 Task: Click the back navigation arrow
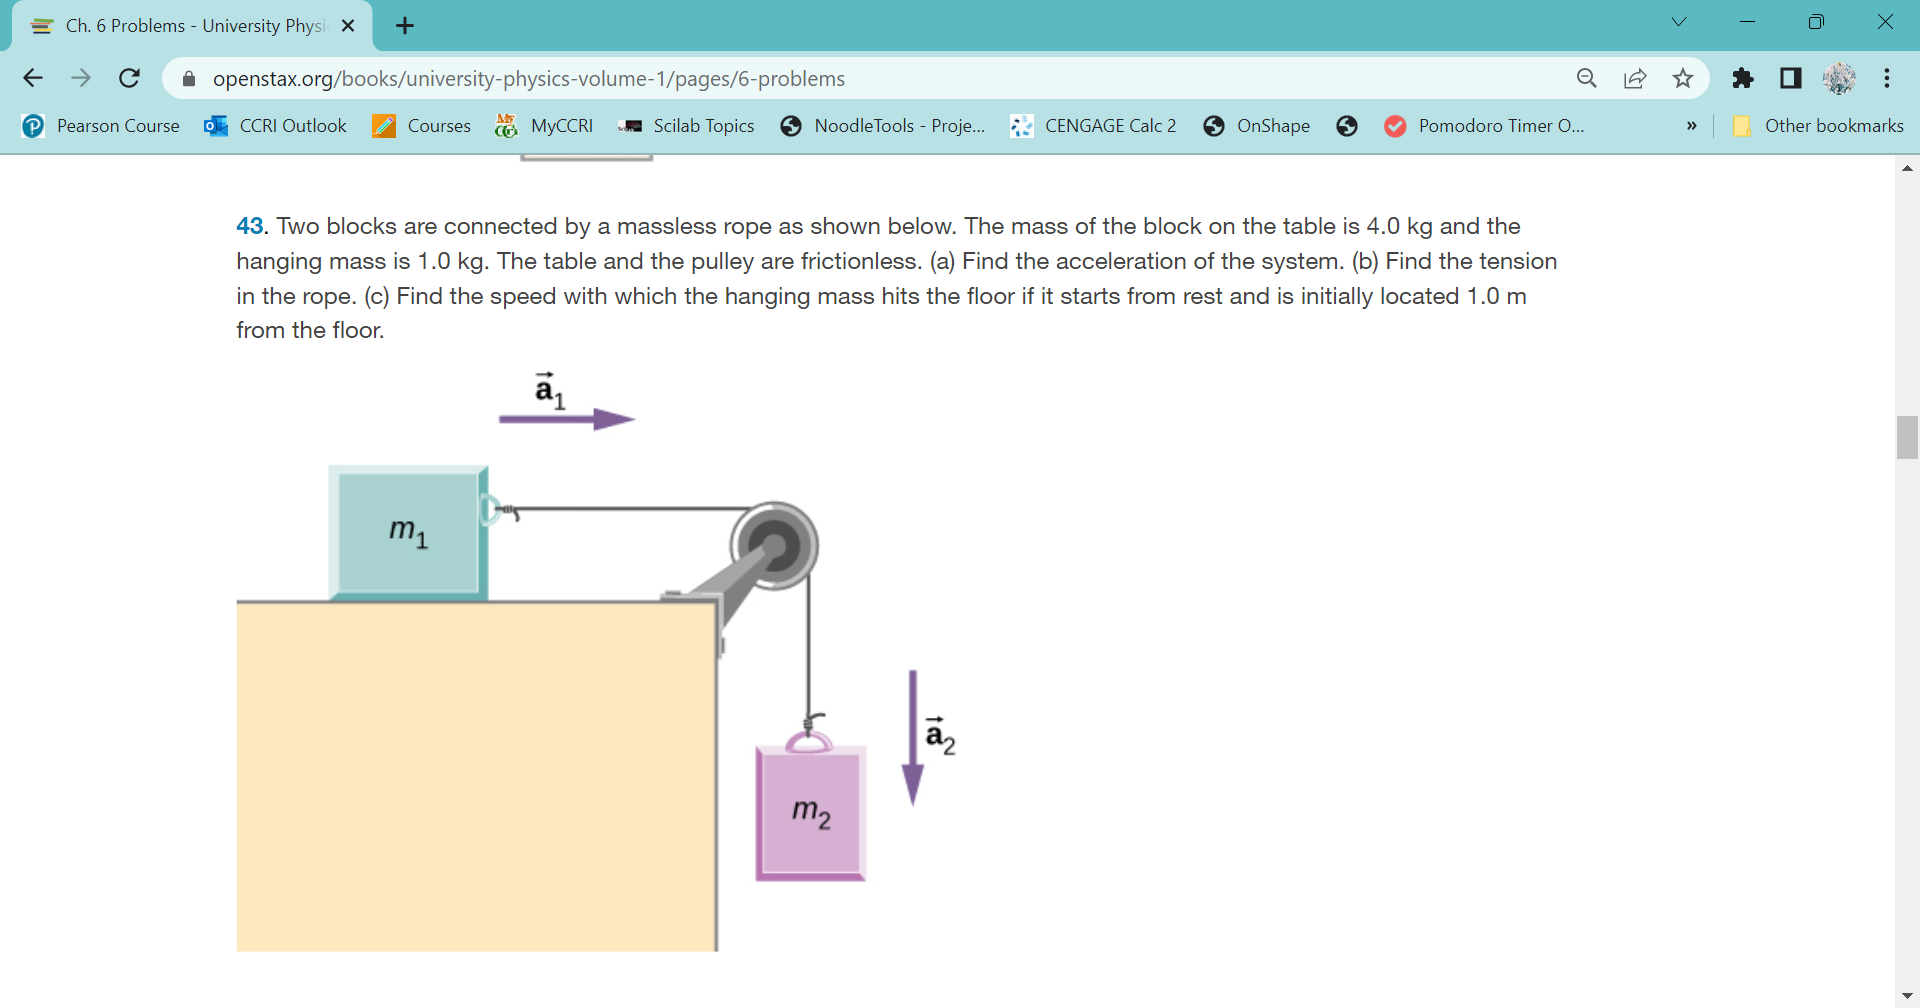coord(33,78)
